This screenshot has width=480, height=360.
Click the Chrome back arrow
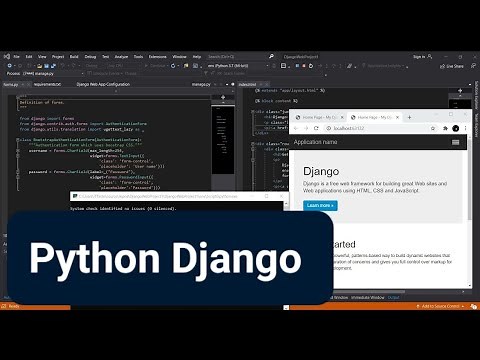[x=296, y=128]
